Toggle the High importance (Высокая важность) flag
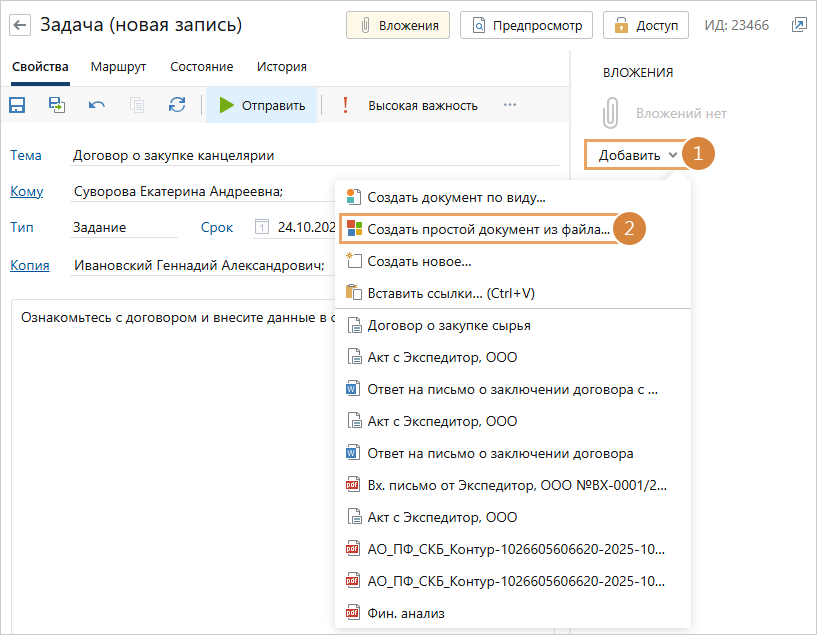 click(x=410, y=105)
